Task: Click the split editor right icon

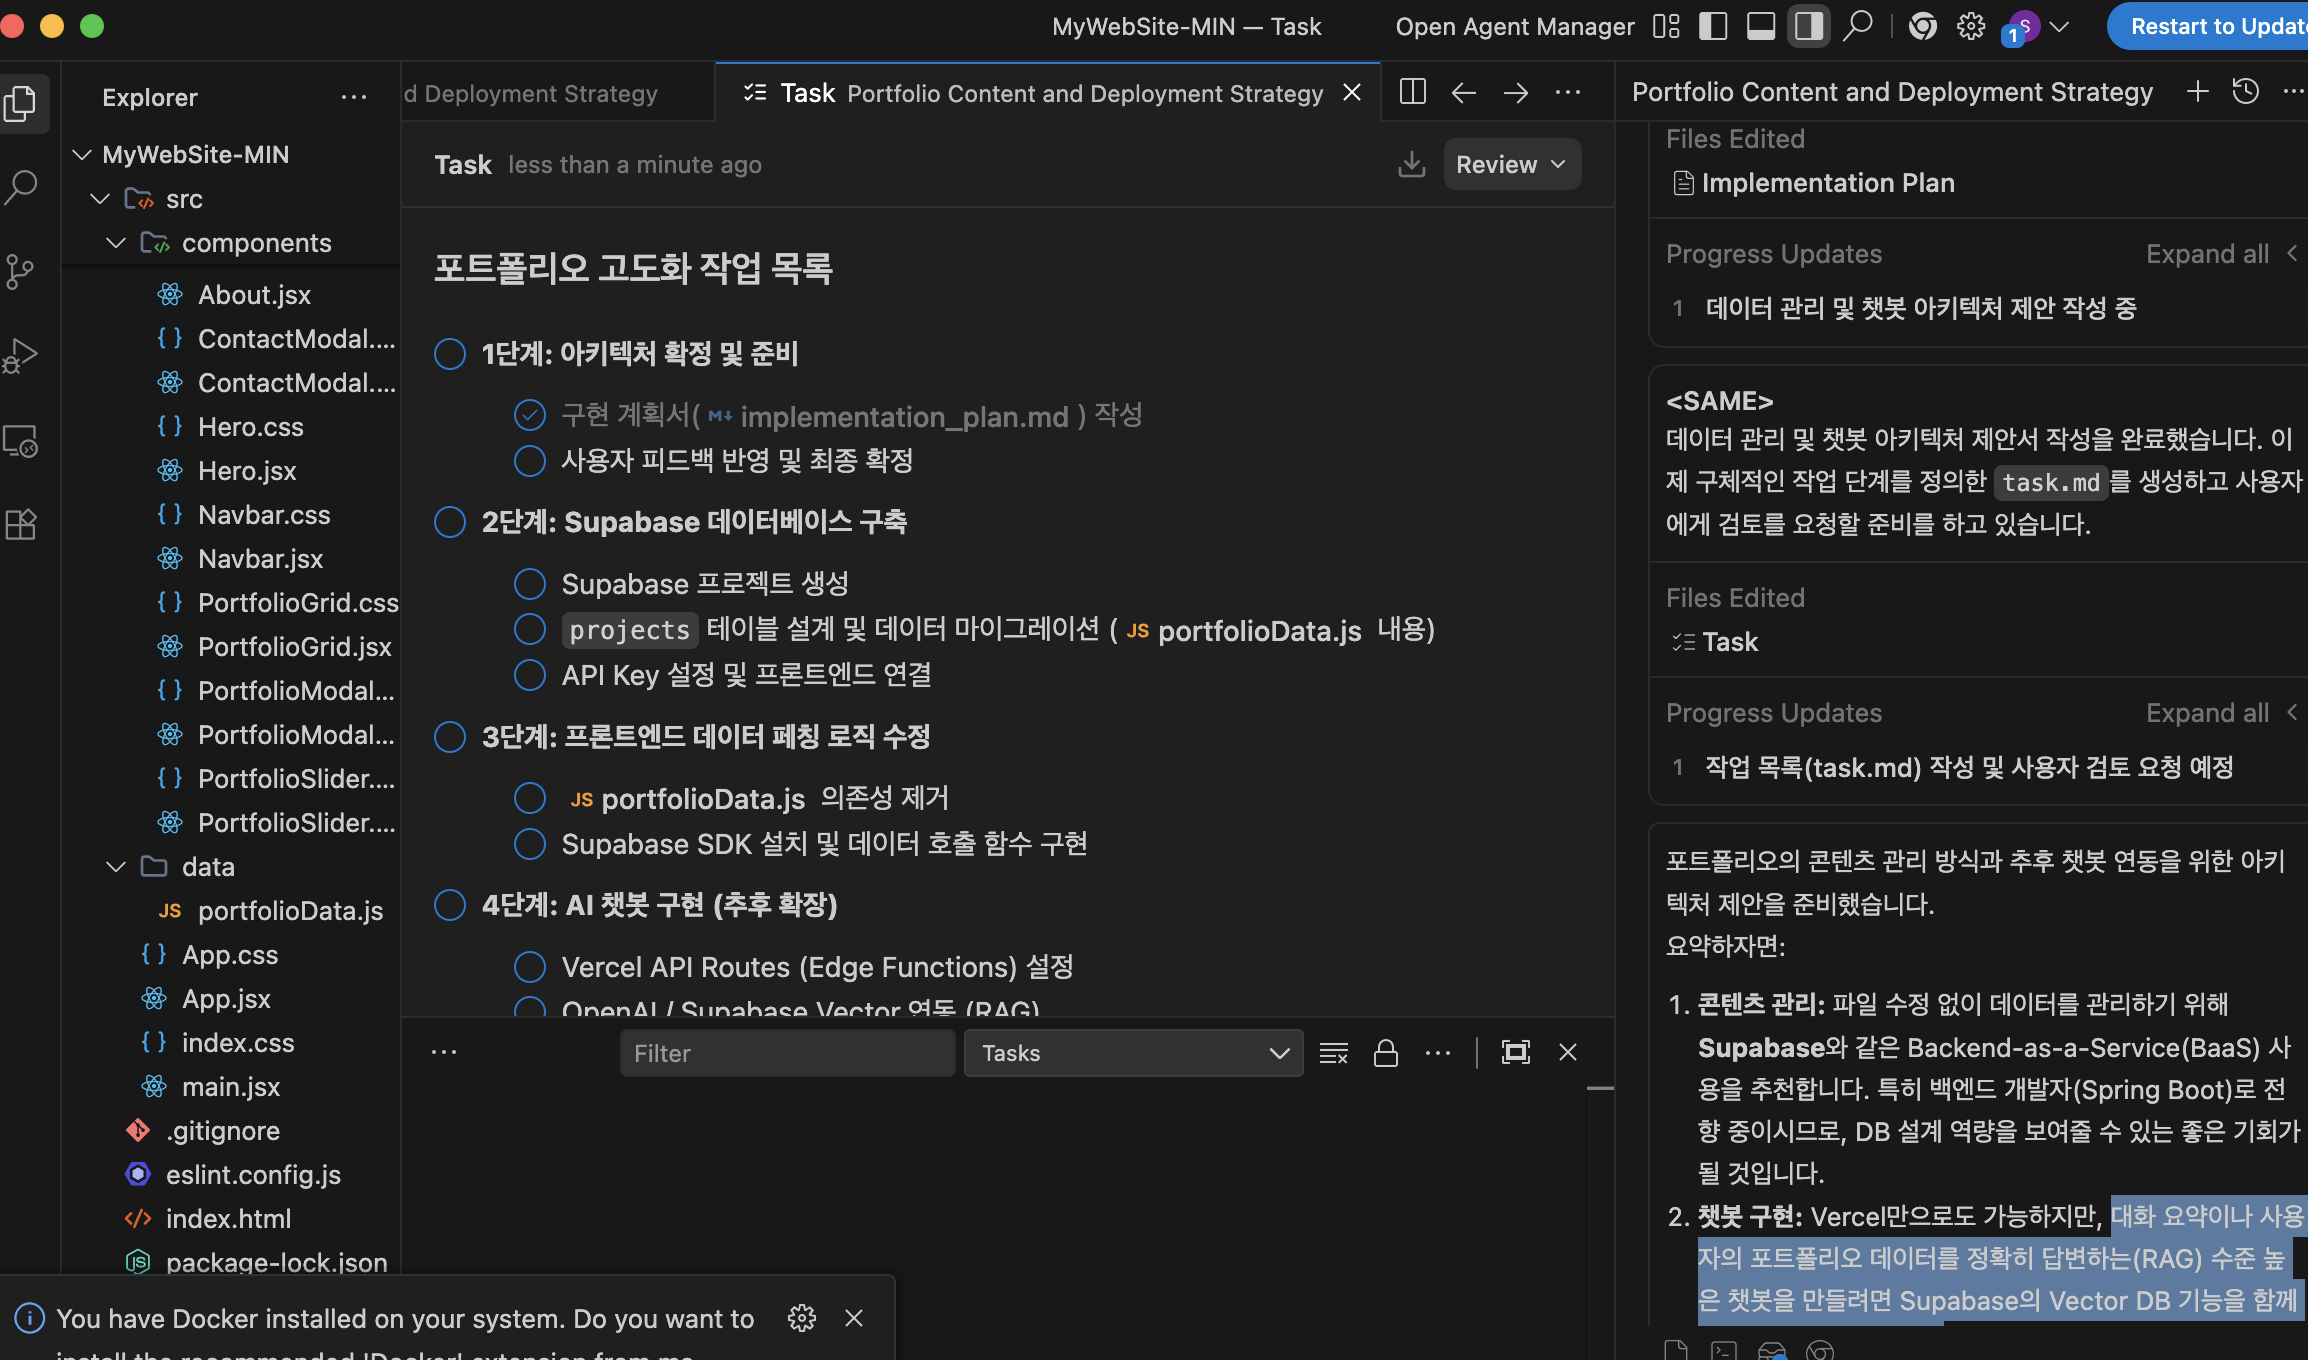Action: pos(1412,93)
